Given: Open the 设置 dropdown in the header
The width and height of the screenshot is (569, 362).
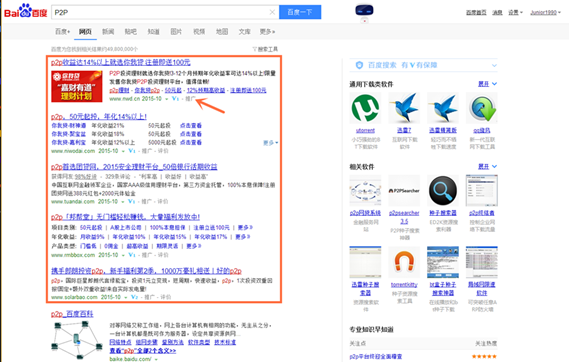Looking at the screenshot, I should (x=515, y=13).
